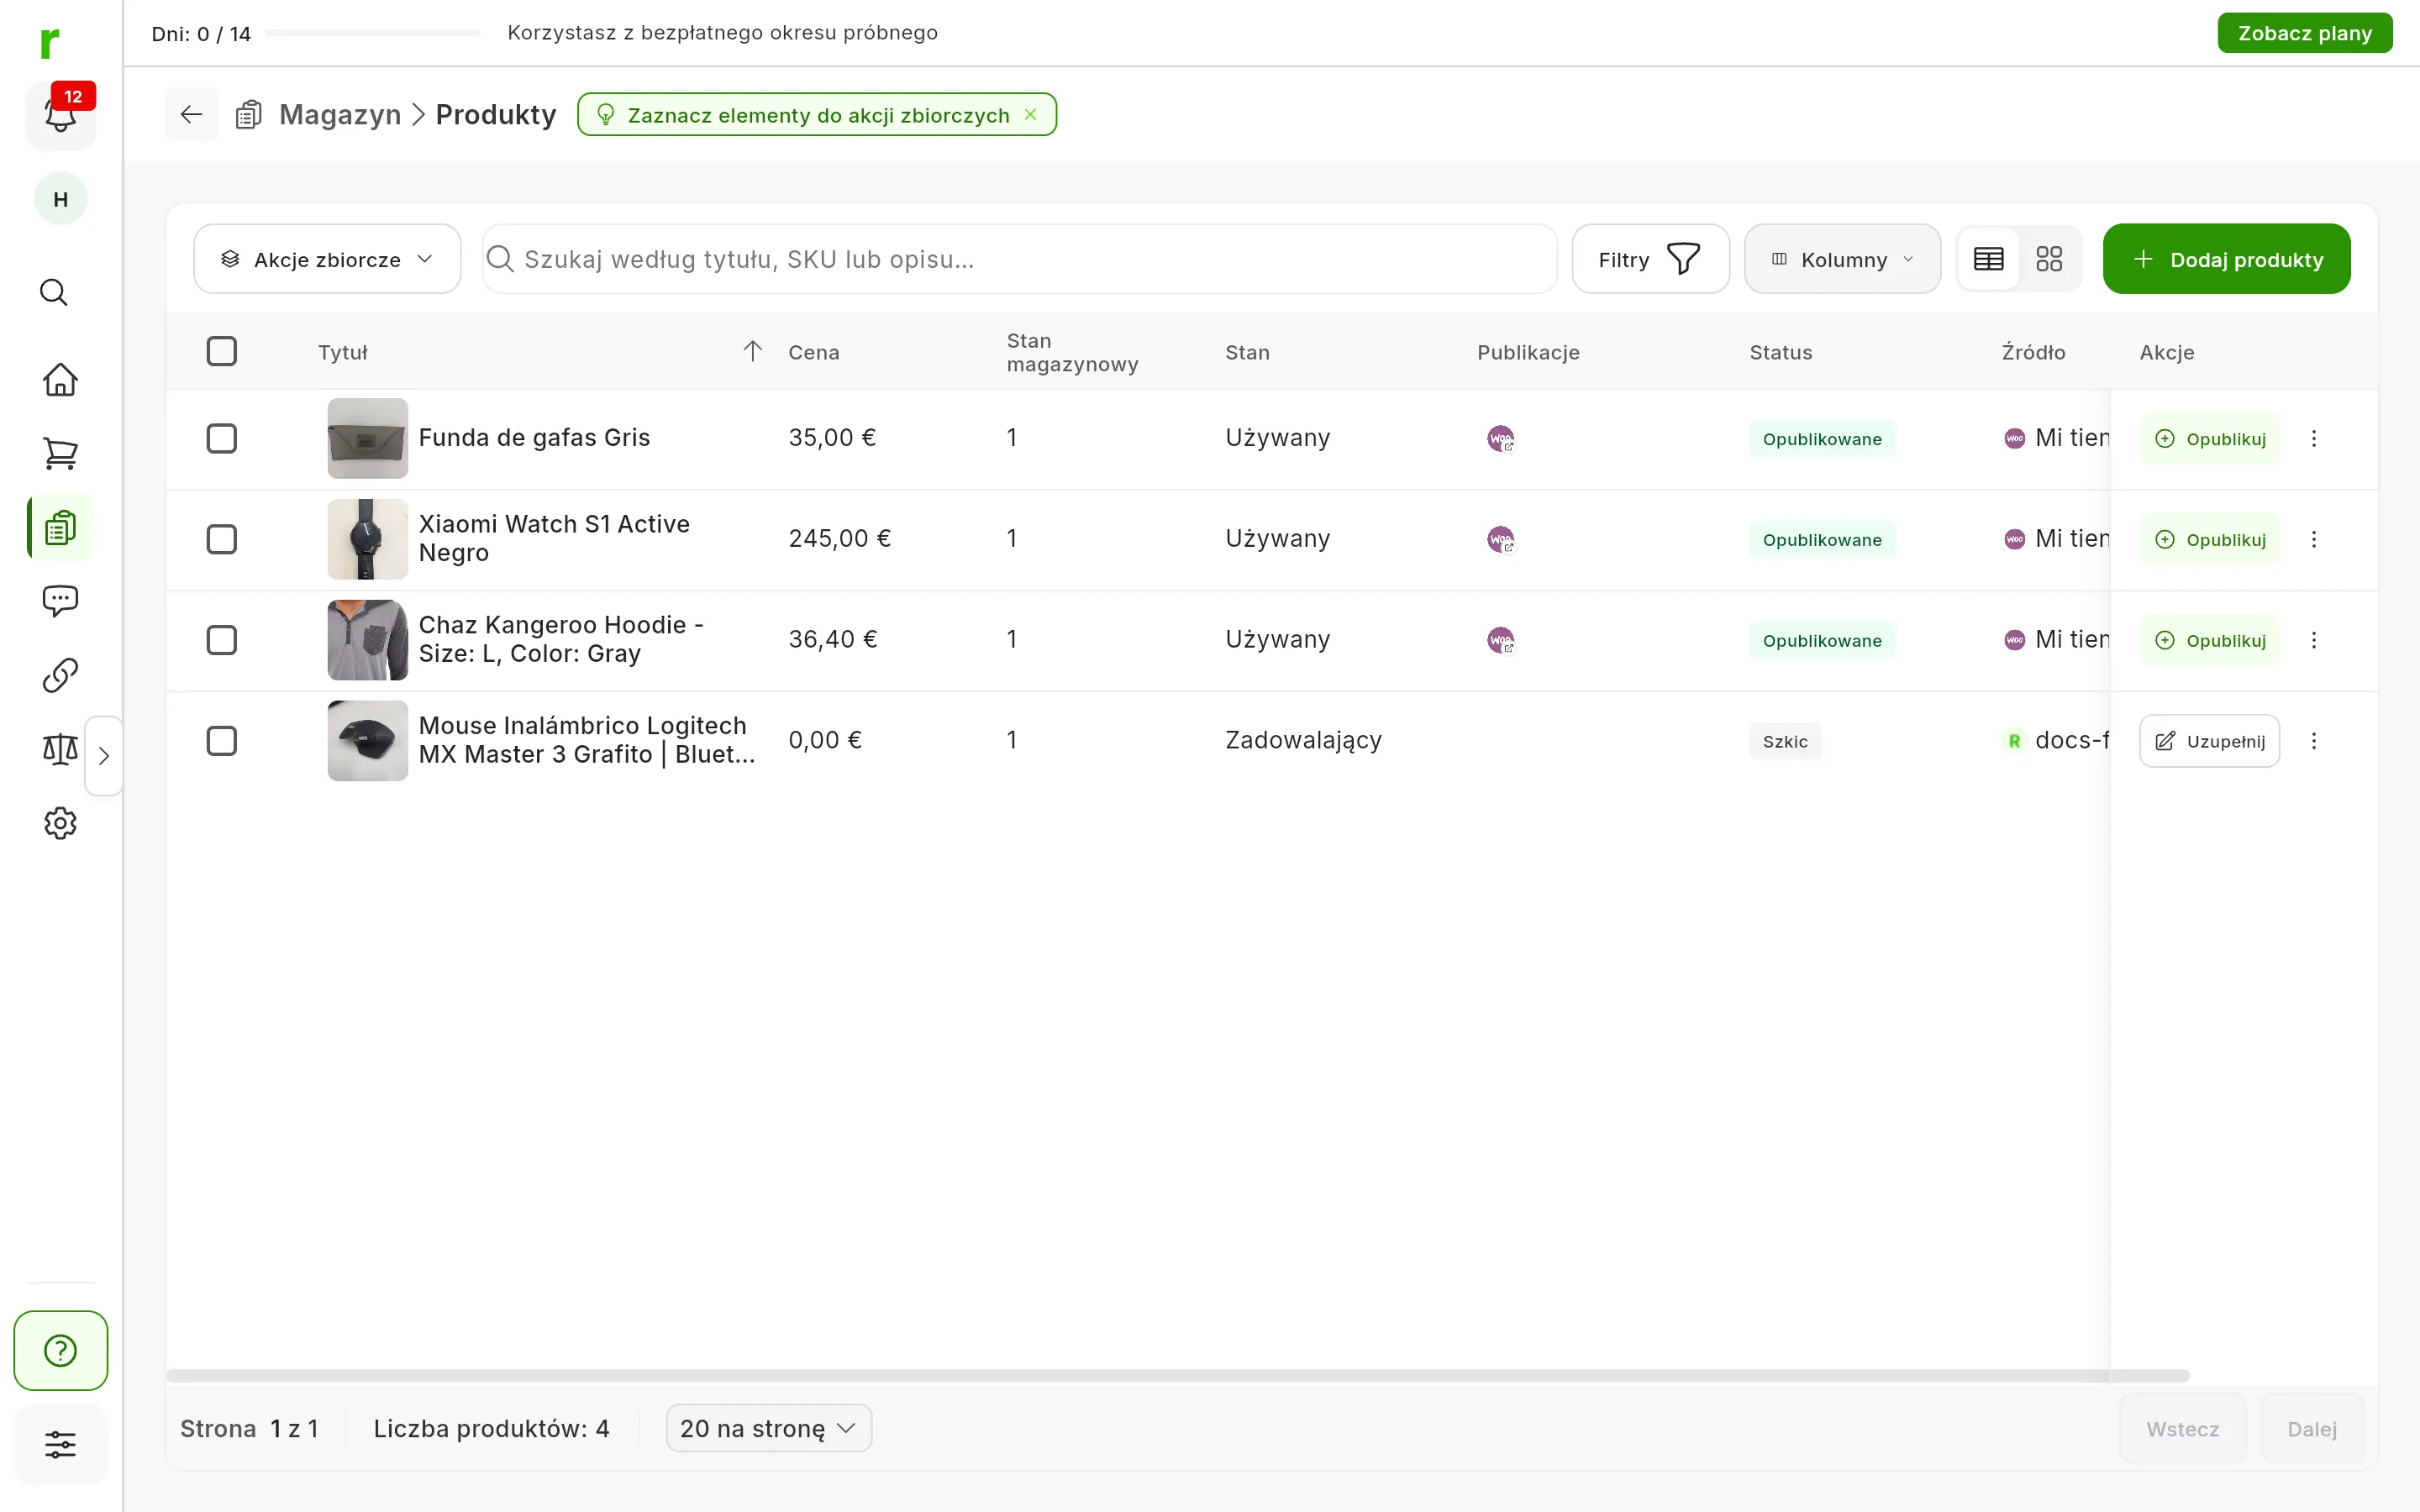
Task: Expand the Kolumny dropdown
Action: [1842, 259]
